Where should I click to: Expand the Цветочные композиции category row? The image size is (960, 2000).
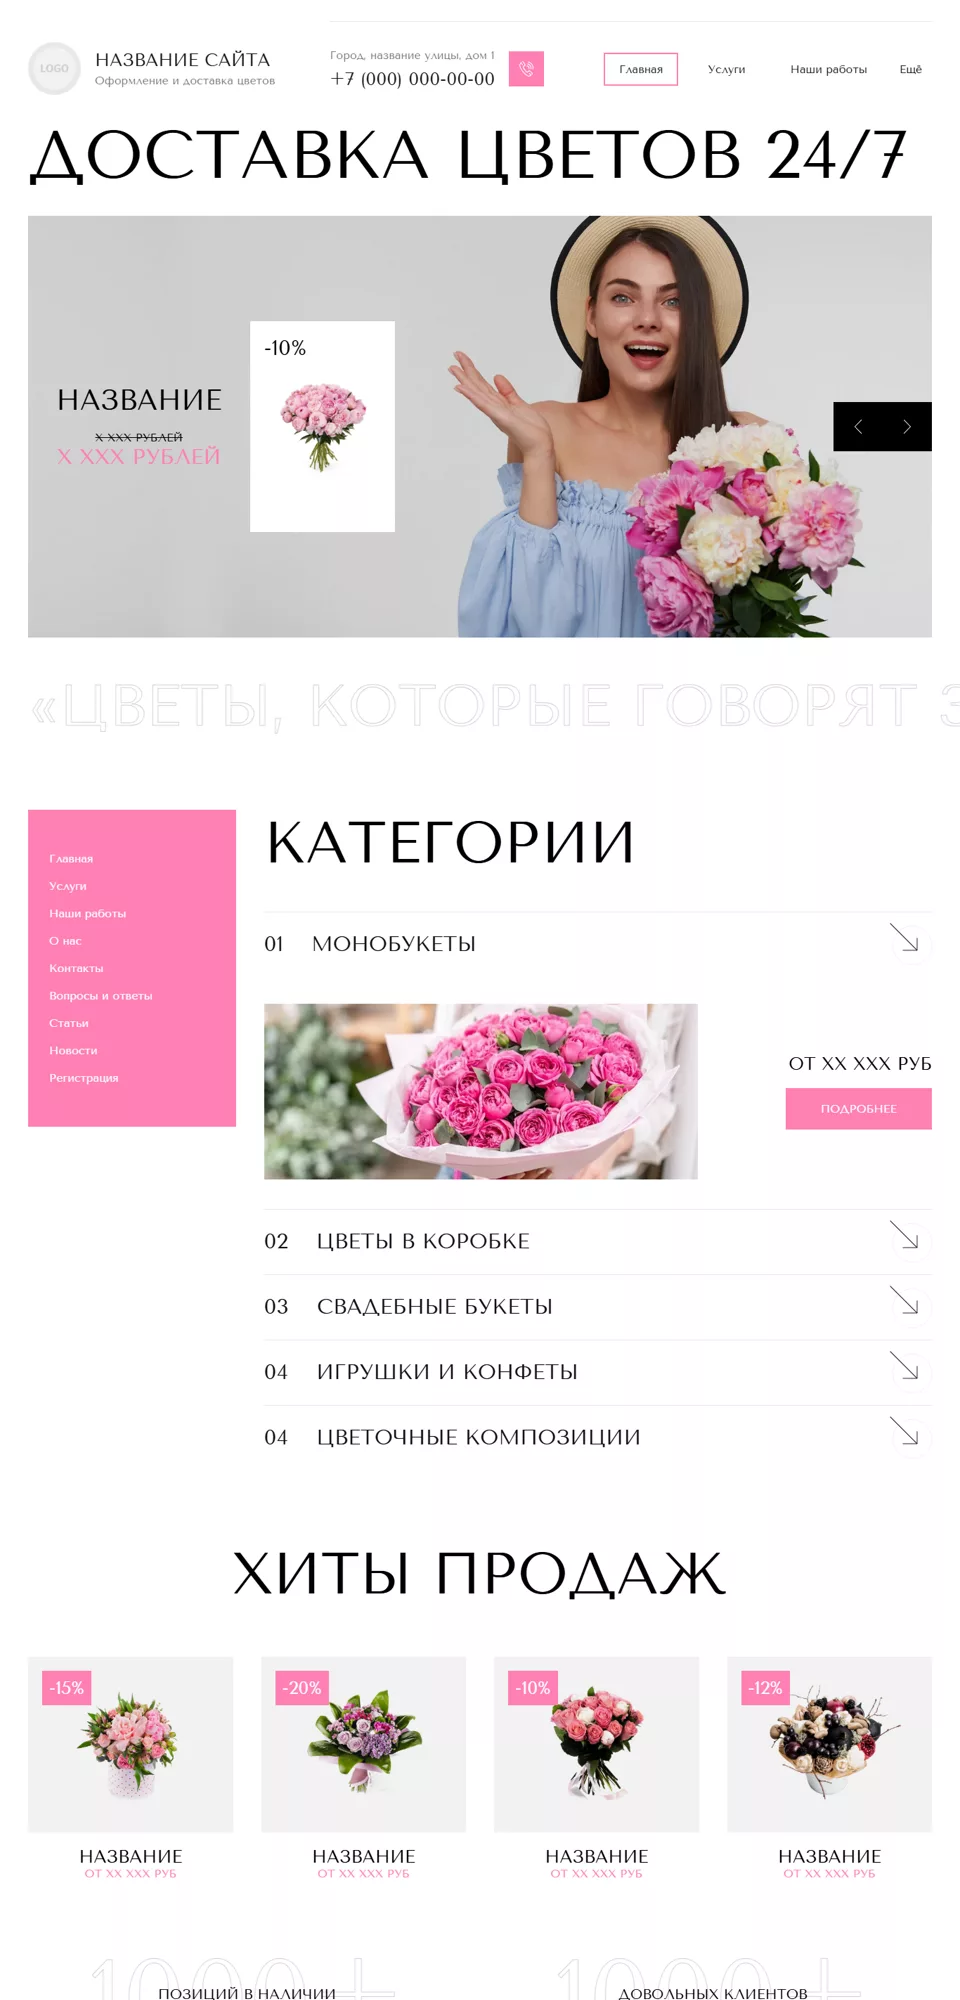tap(598, 1437)
